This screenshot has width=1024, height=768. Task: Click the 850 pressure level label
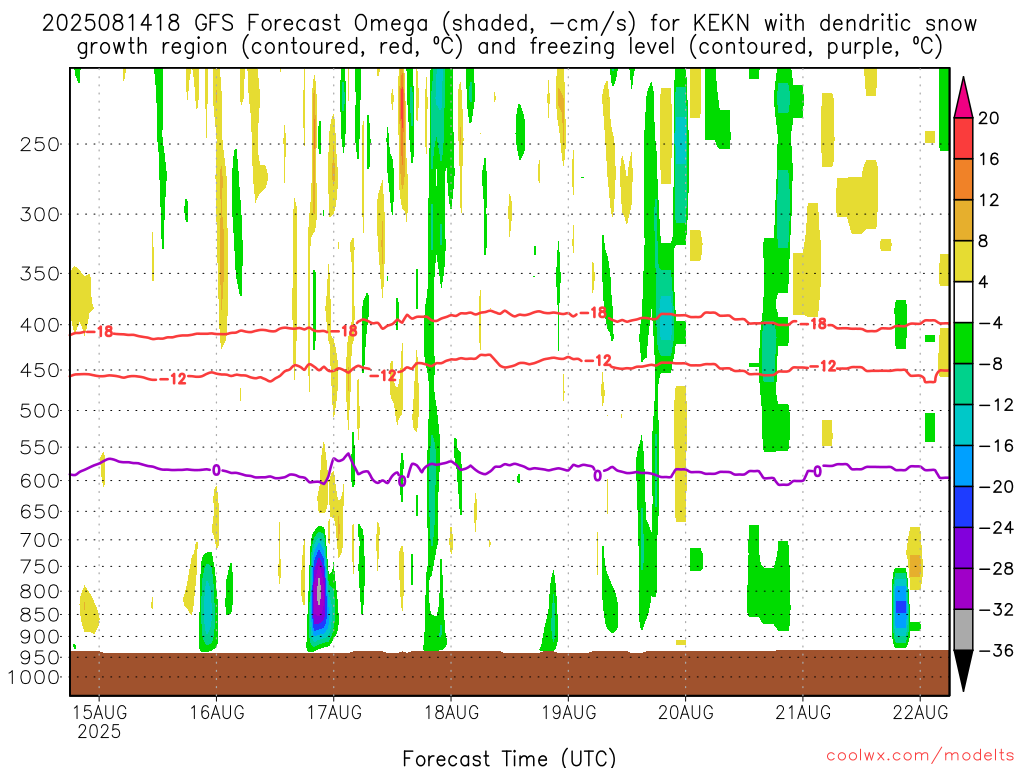point(40,615)
